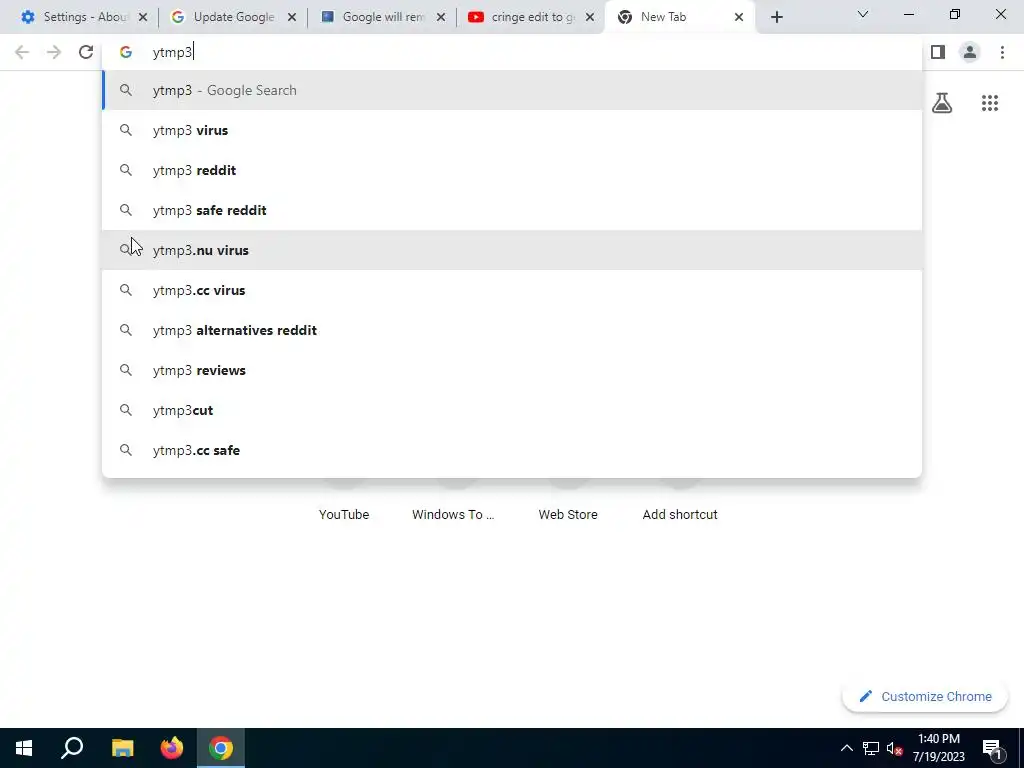The width and height of the screenshot is (1024, 768).
Task: Close the New Tab tab
Action: pos(739,18)
